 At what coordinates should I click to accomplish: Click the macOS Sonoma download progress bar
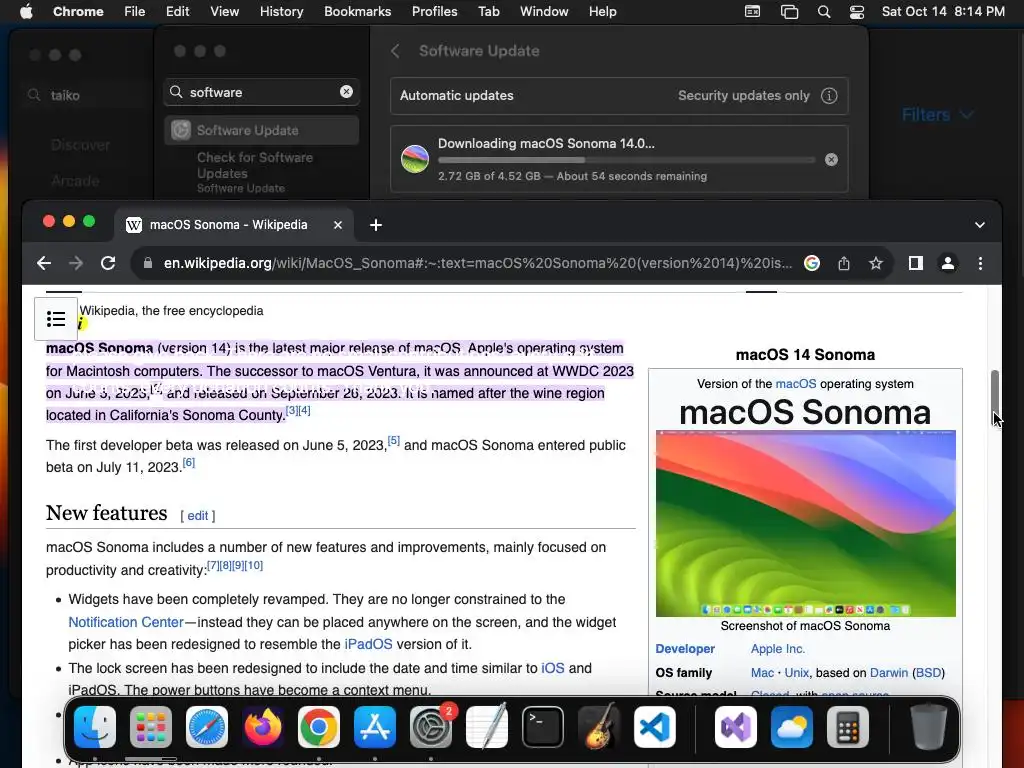tap(627, 159)
